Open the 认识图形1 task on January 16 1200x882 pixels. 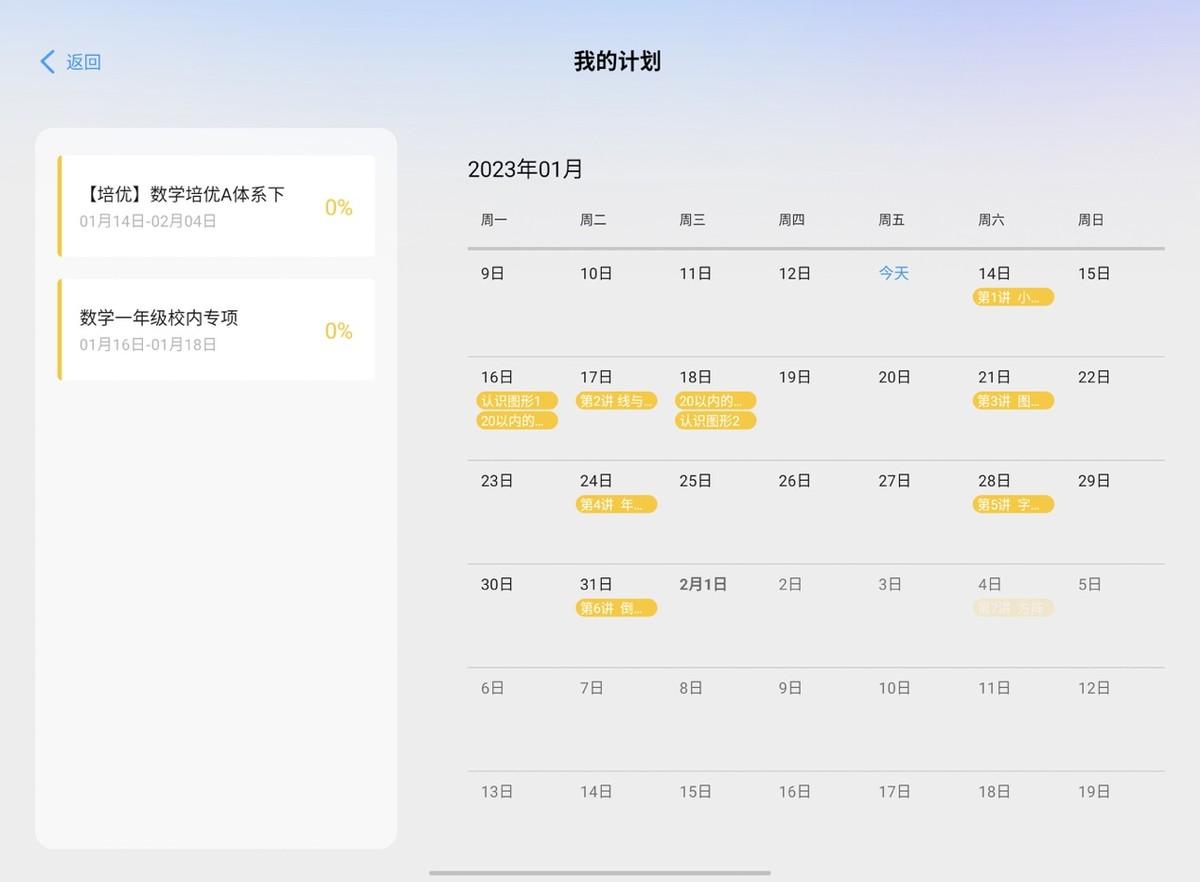click(x=515, y=400)
